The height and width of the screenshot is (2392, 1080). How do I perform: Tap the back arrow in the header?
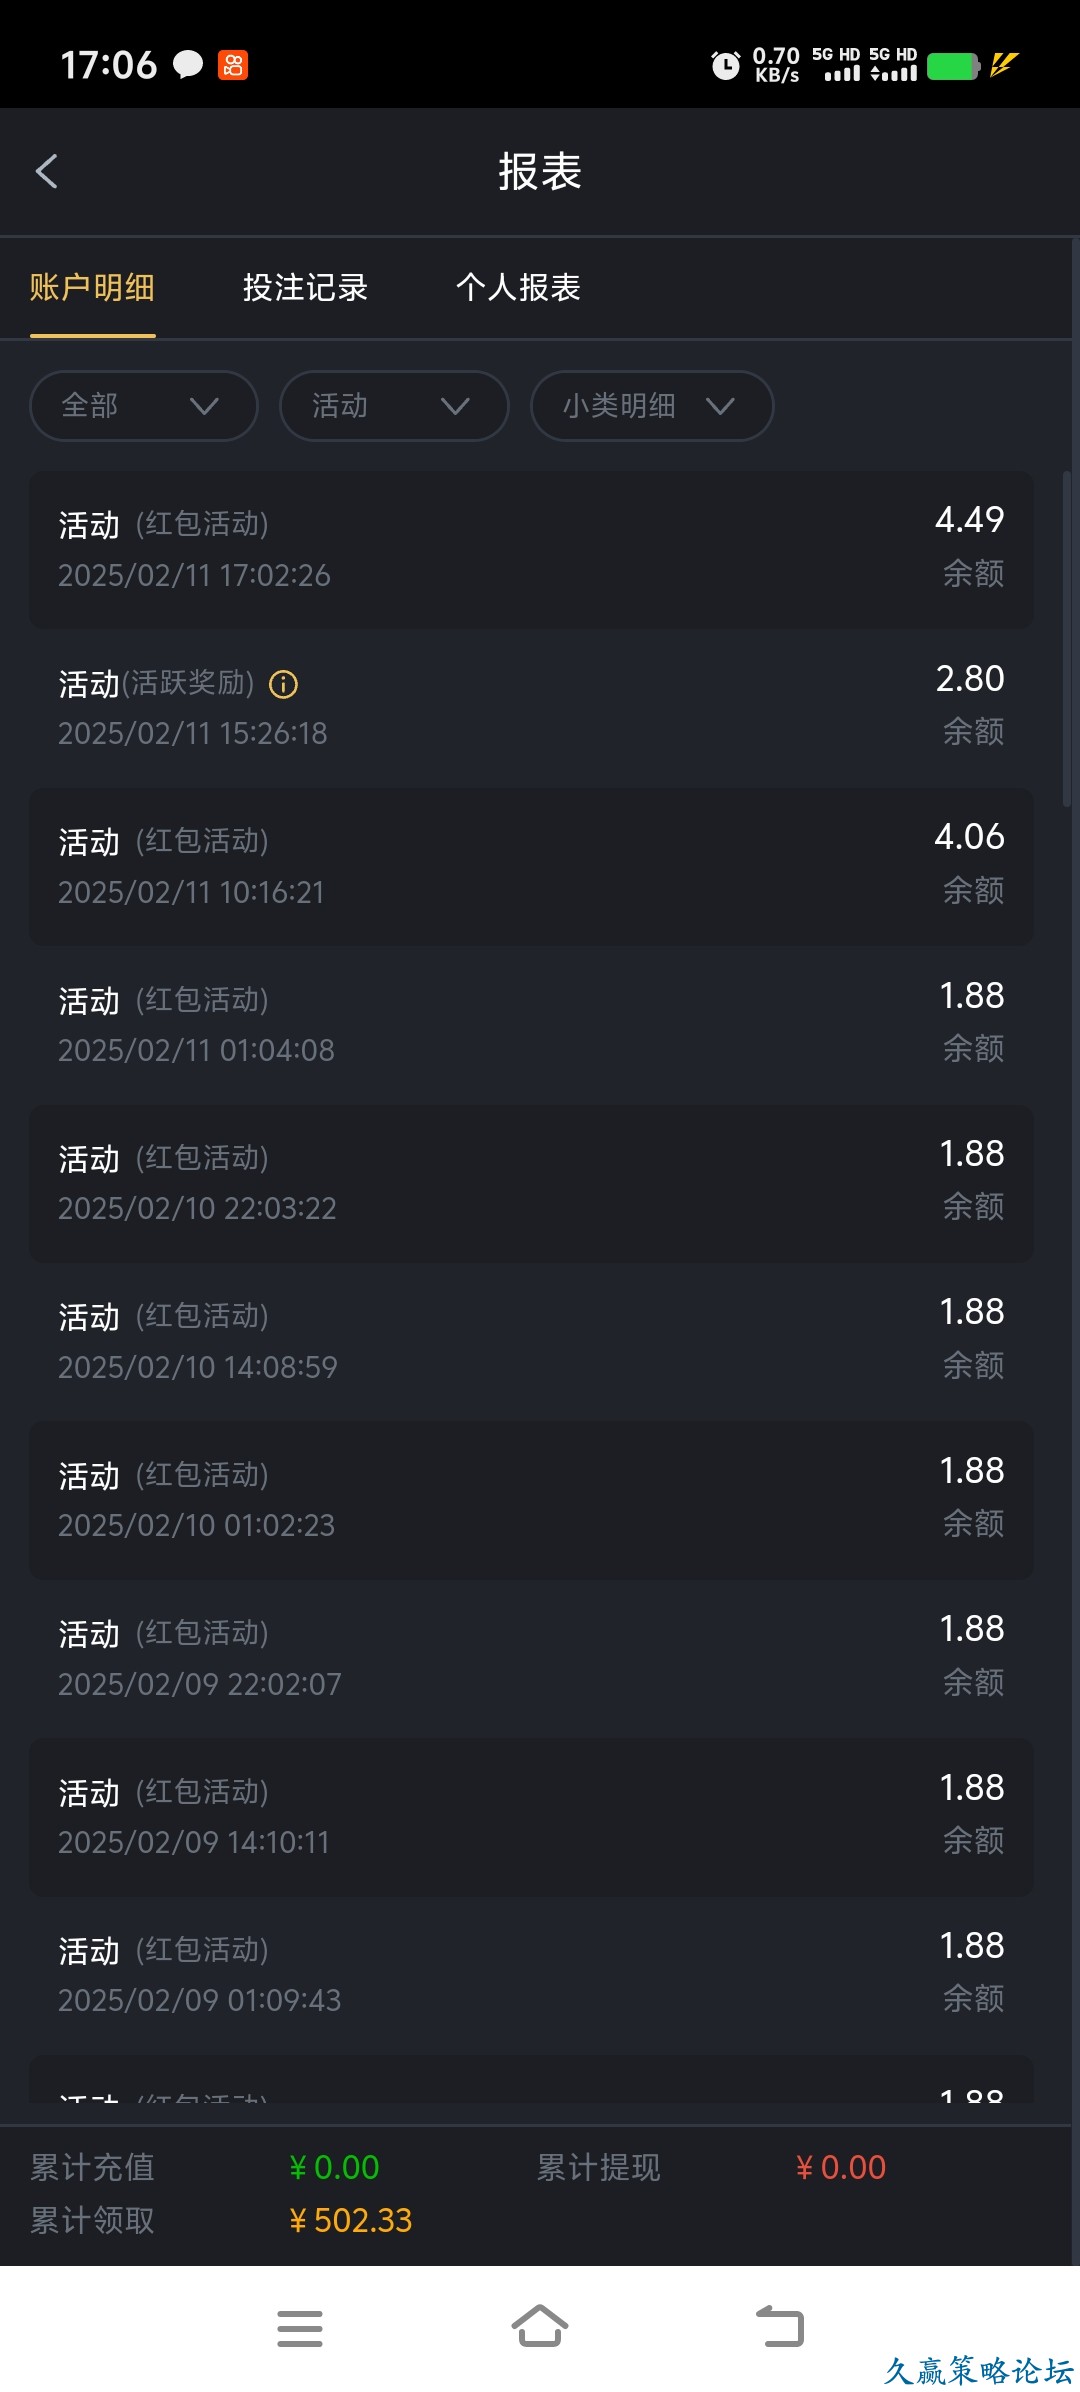[47, 171]
